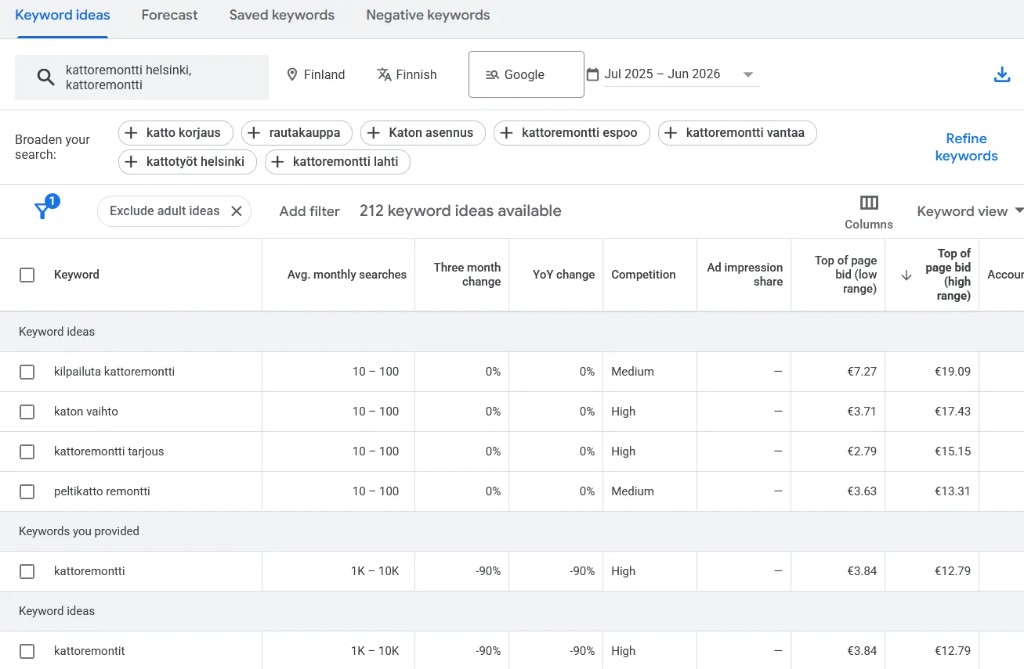Click the €19.09 high bid value
The height and width of the screenshot is (669, 1024).
[x=952, y=372]
